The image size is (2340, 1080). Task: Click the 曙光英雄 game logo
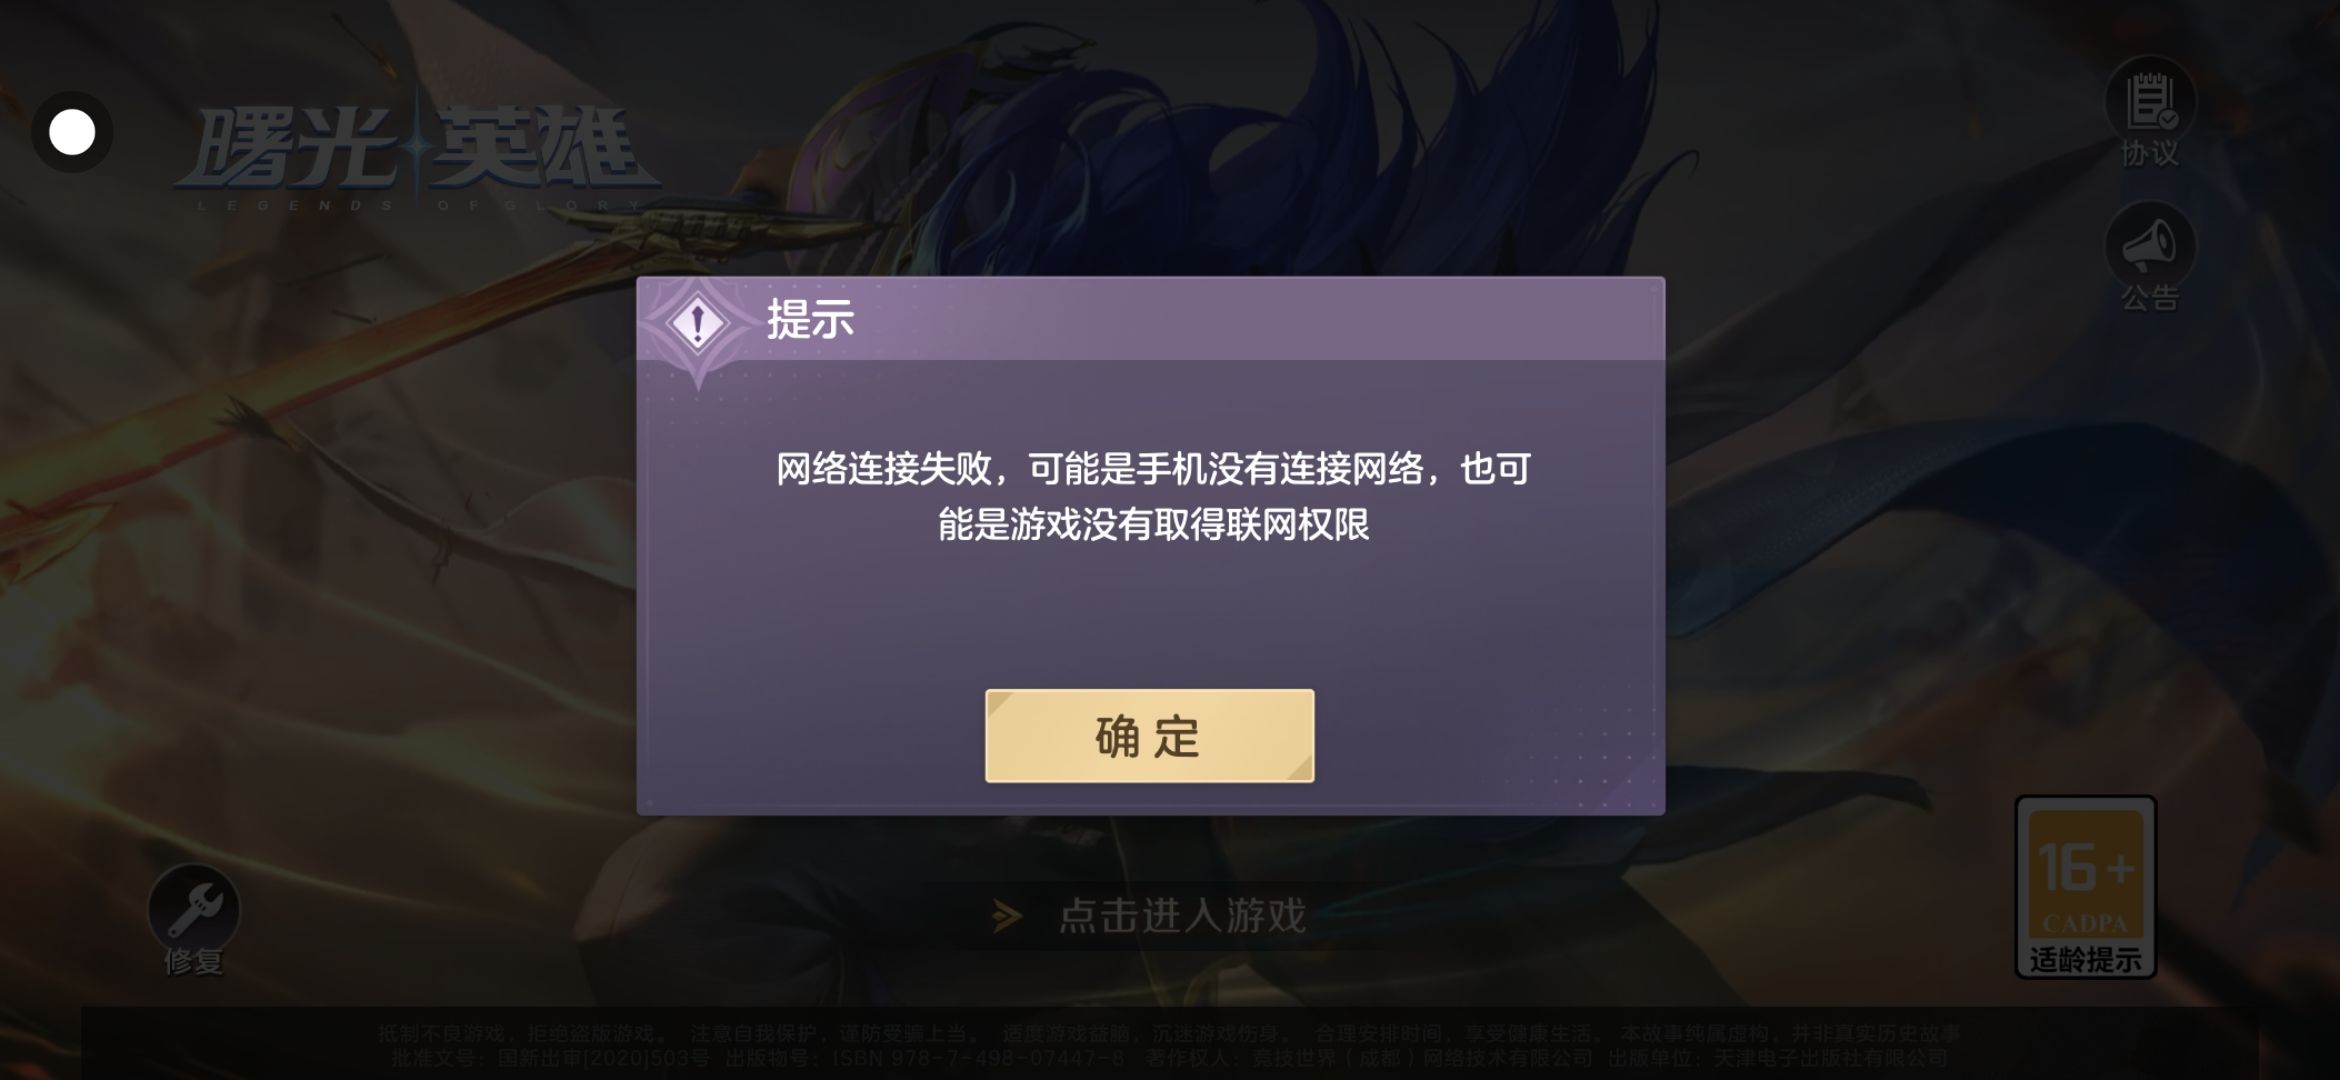click(417, 148)
